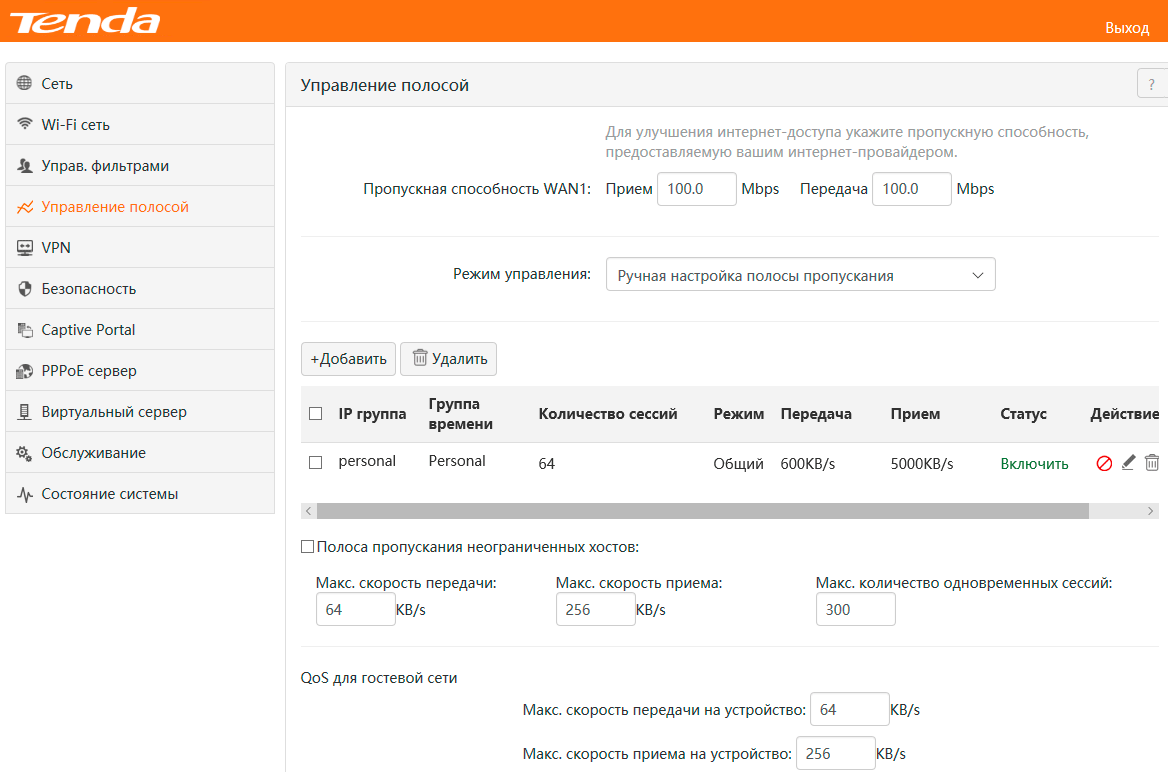
Task: Open Обслуживание menu item
Action: [140, 452]
